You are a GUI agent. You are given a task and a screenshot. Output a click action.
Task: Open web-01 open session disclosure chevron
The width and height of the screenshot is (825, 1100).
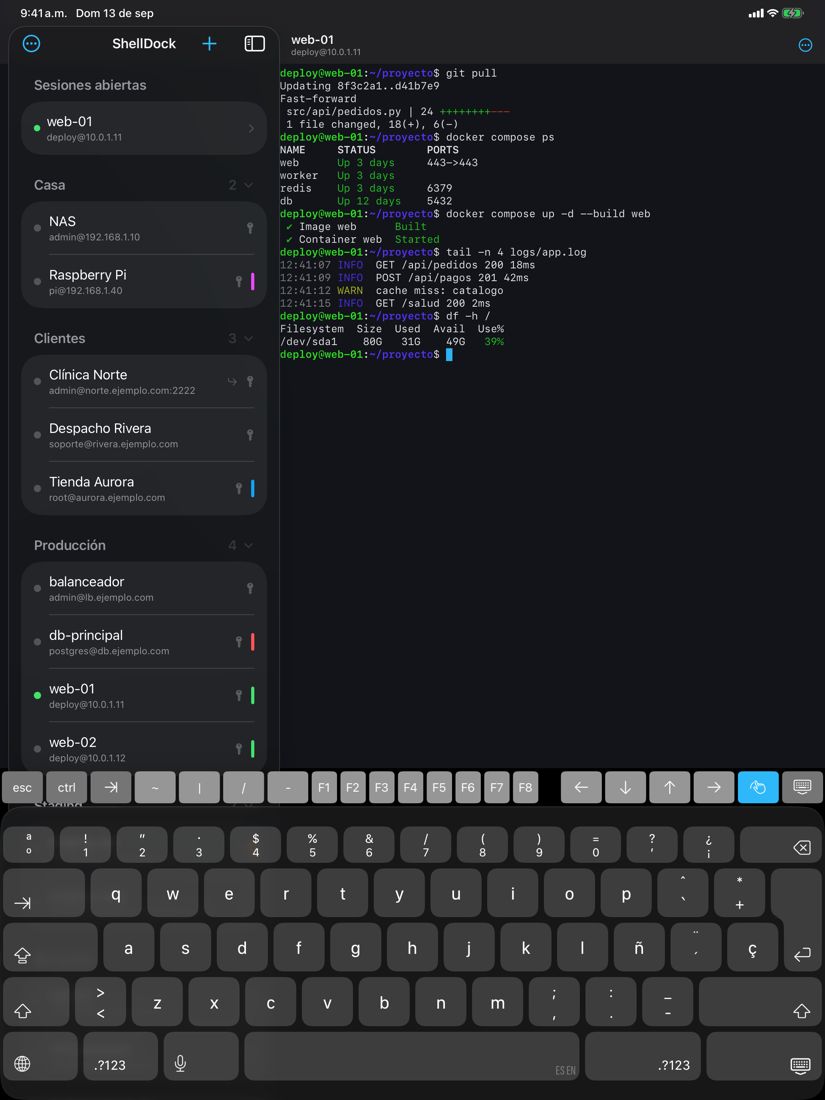point(251,128)
